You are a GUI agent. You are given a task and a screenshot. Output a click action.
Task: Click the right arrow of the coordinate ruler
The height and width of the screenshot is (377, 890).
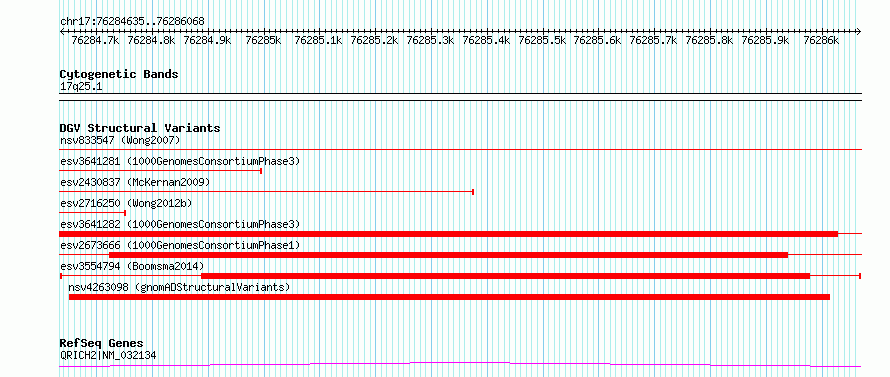tap(859, 32)
